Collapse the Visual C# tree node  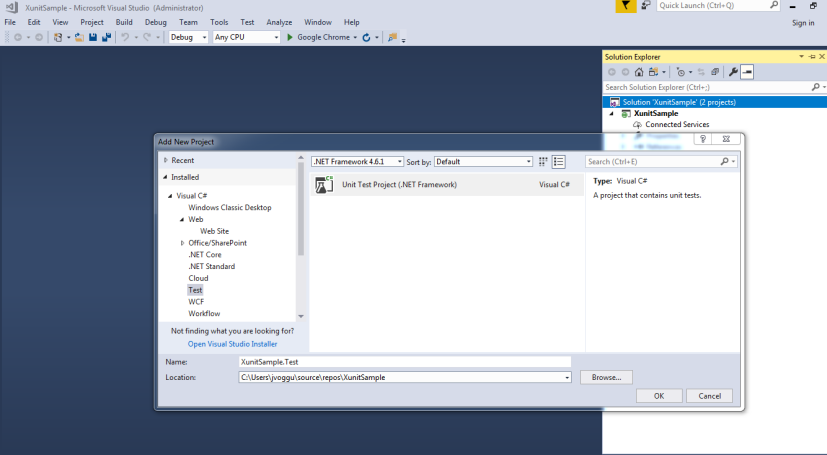pyautogui.click(x=170, y=196)
